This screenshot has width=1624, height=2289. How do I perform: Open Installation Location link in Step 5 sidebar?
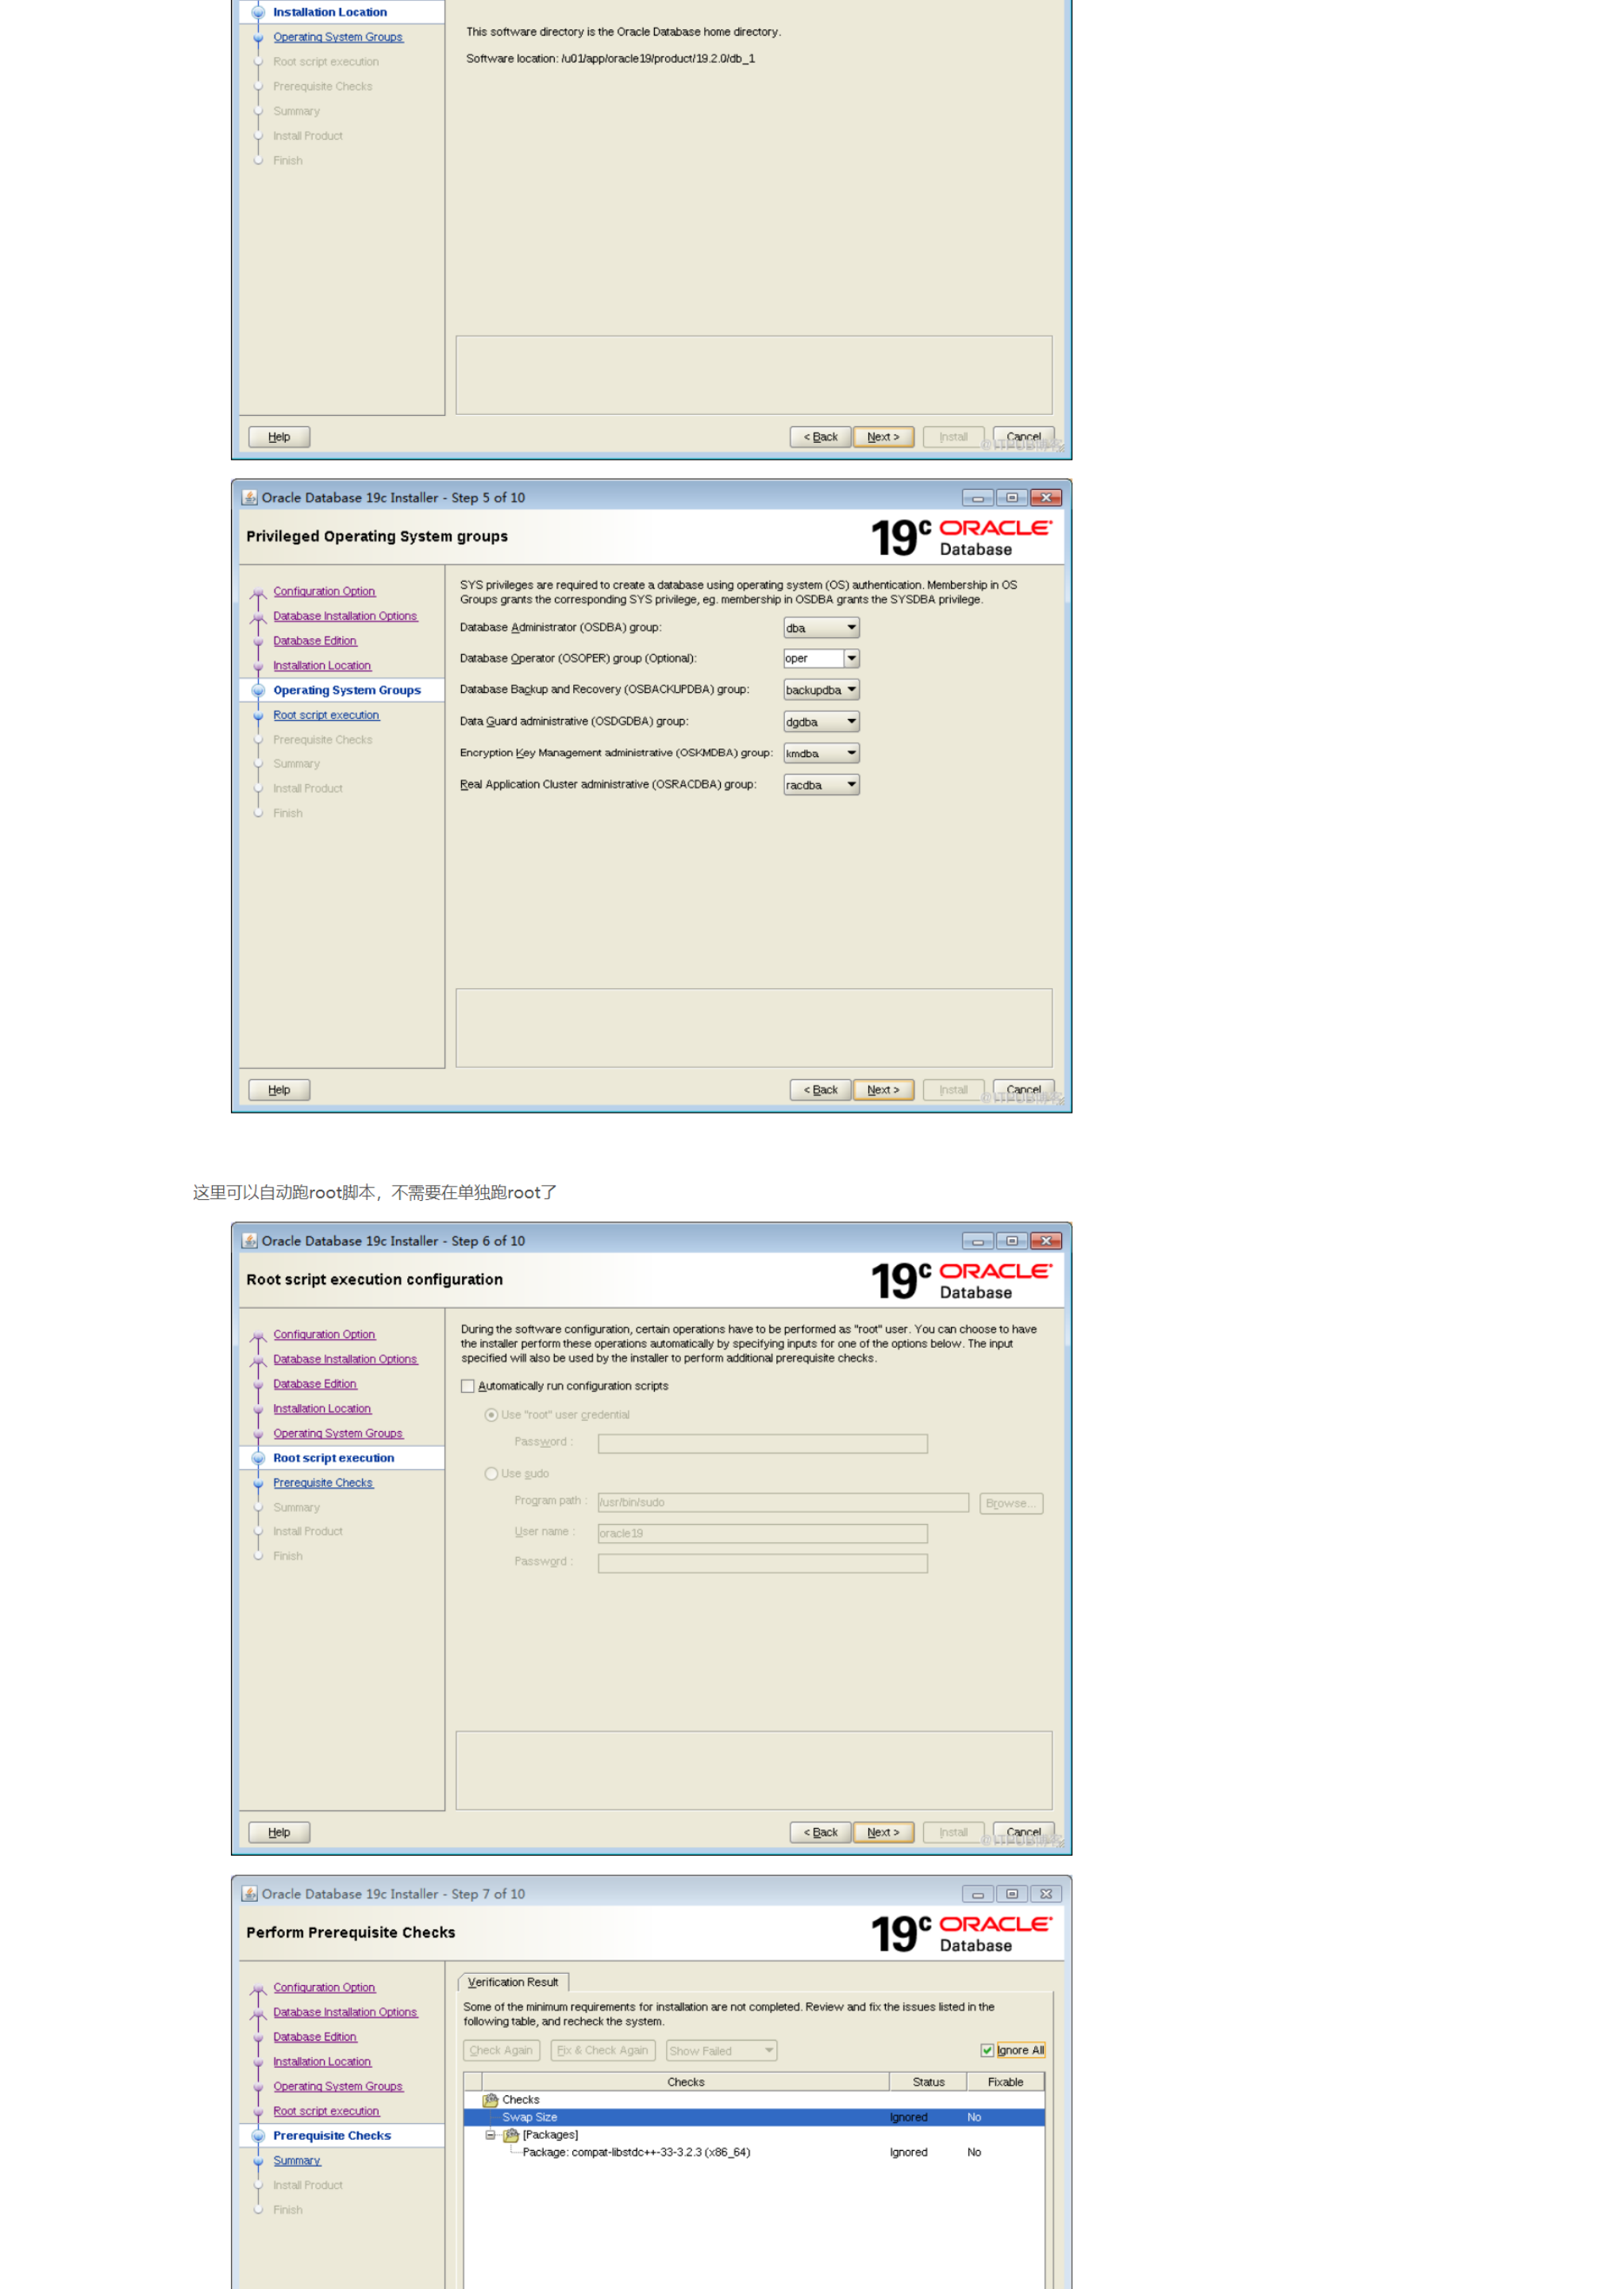(x=322, y=666)
